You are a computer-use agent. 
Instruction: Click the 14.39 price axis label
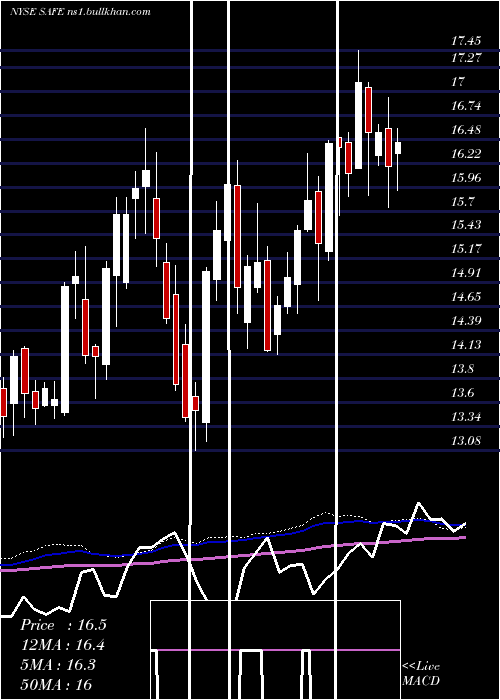click(466, 321)
